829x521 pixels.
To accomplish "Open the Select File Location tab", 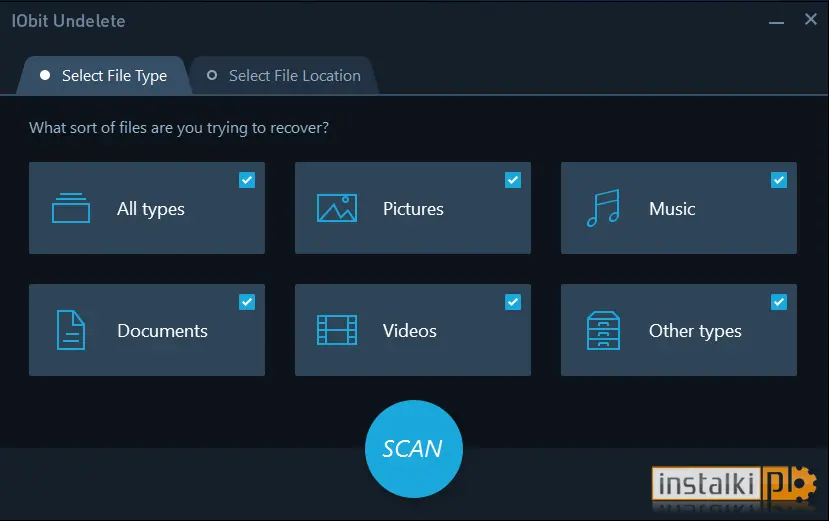I will (284, 76).
